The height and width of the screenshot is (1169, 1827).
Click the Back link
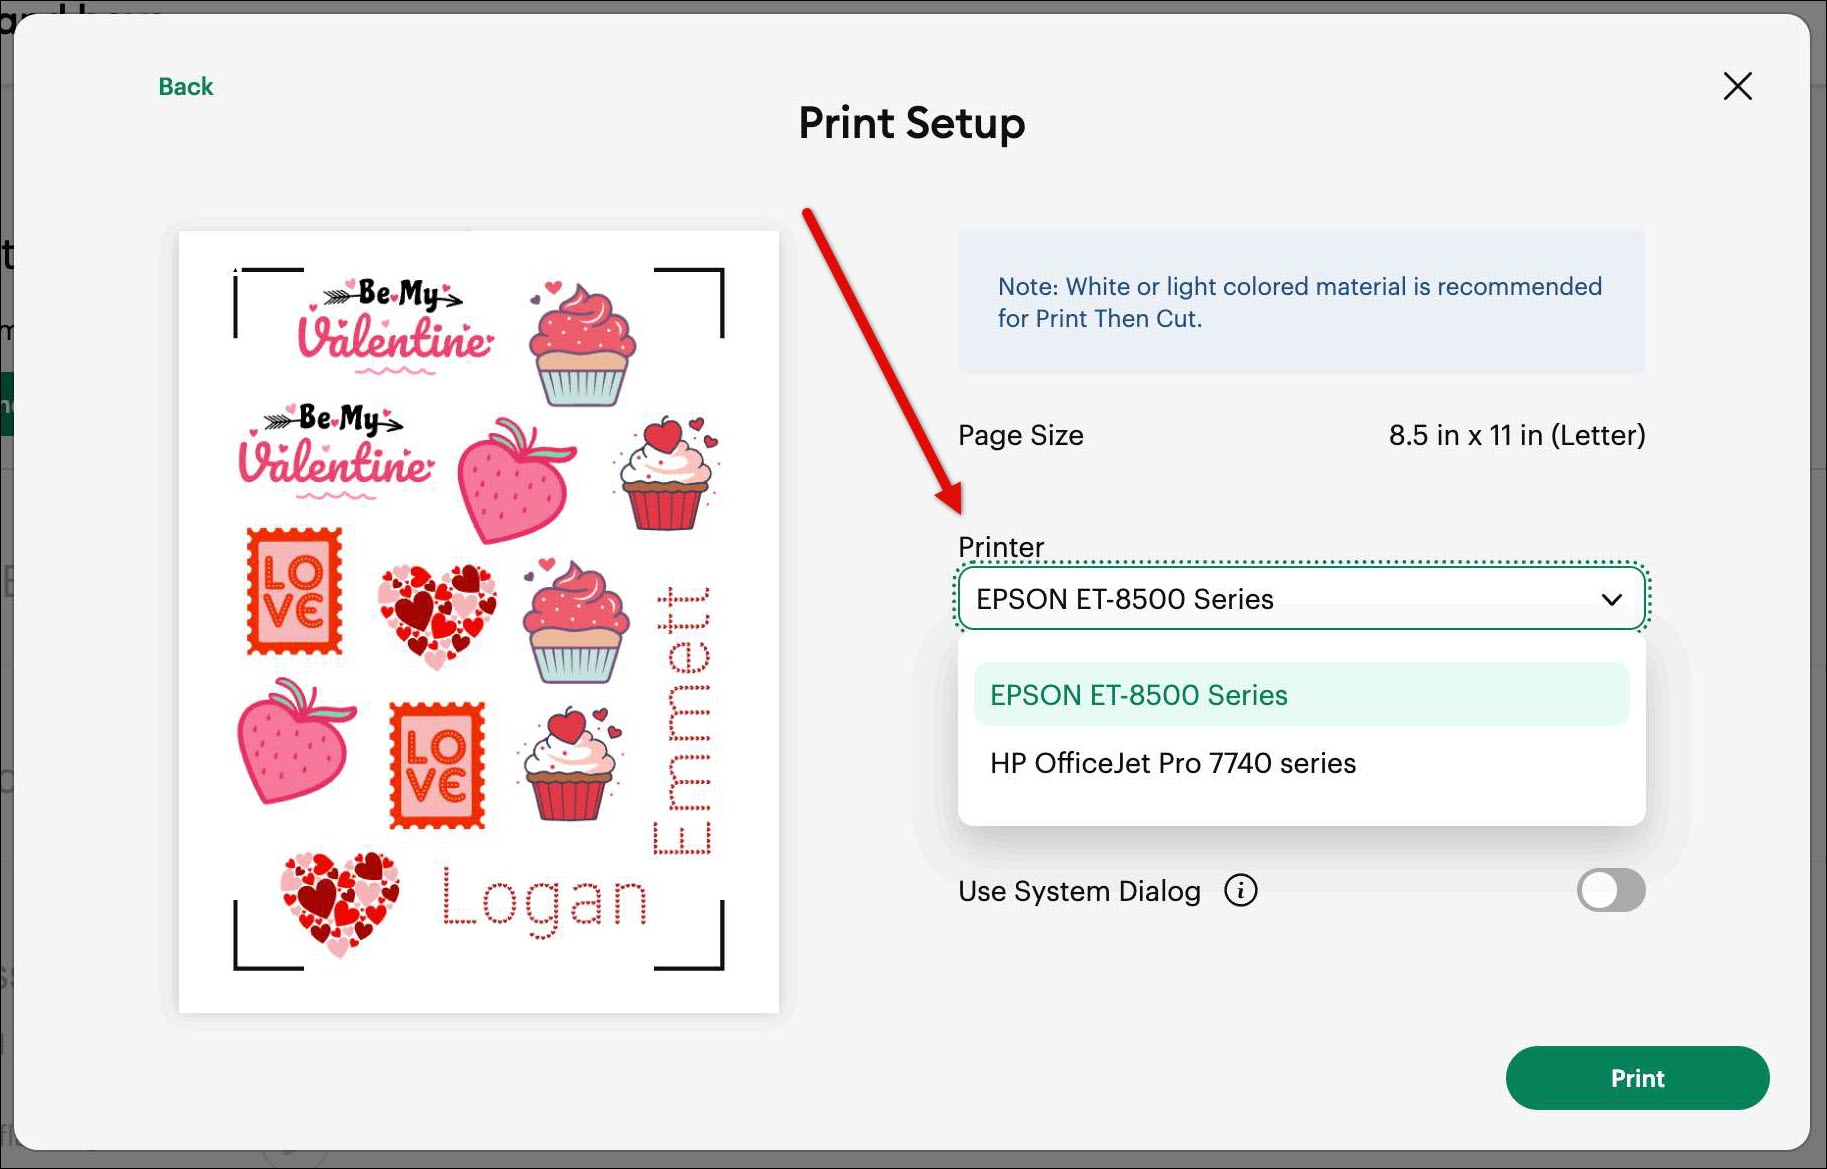tap(185, 86)
